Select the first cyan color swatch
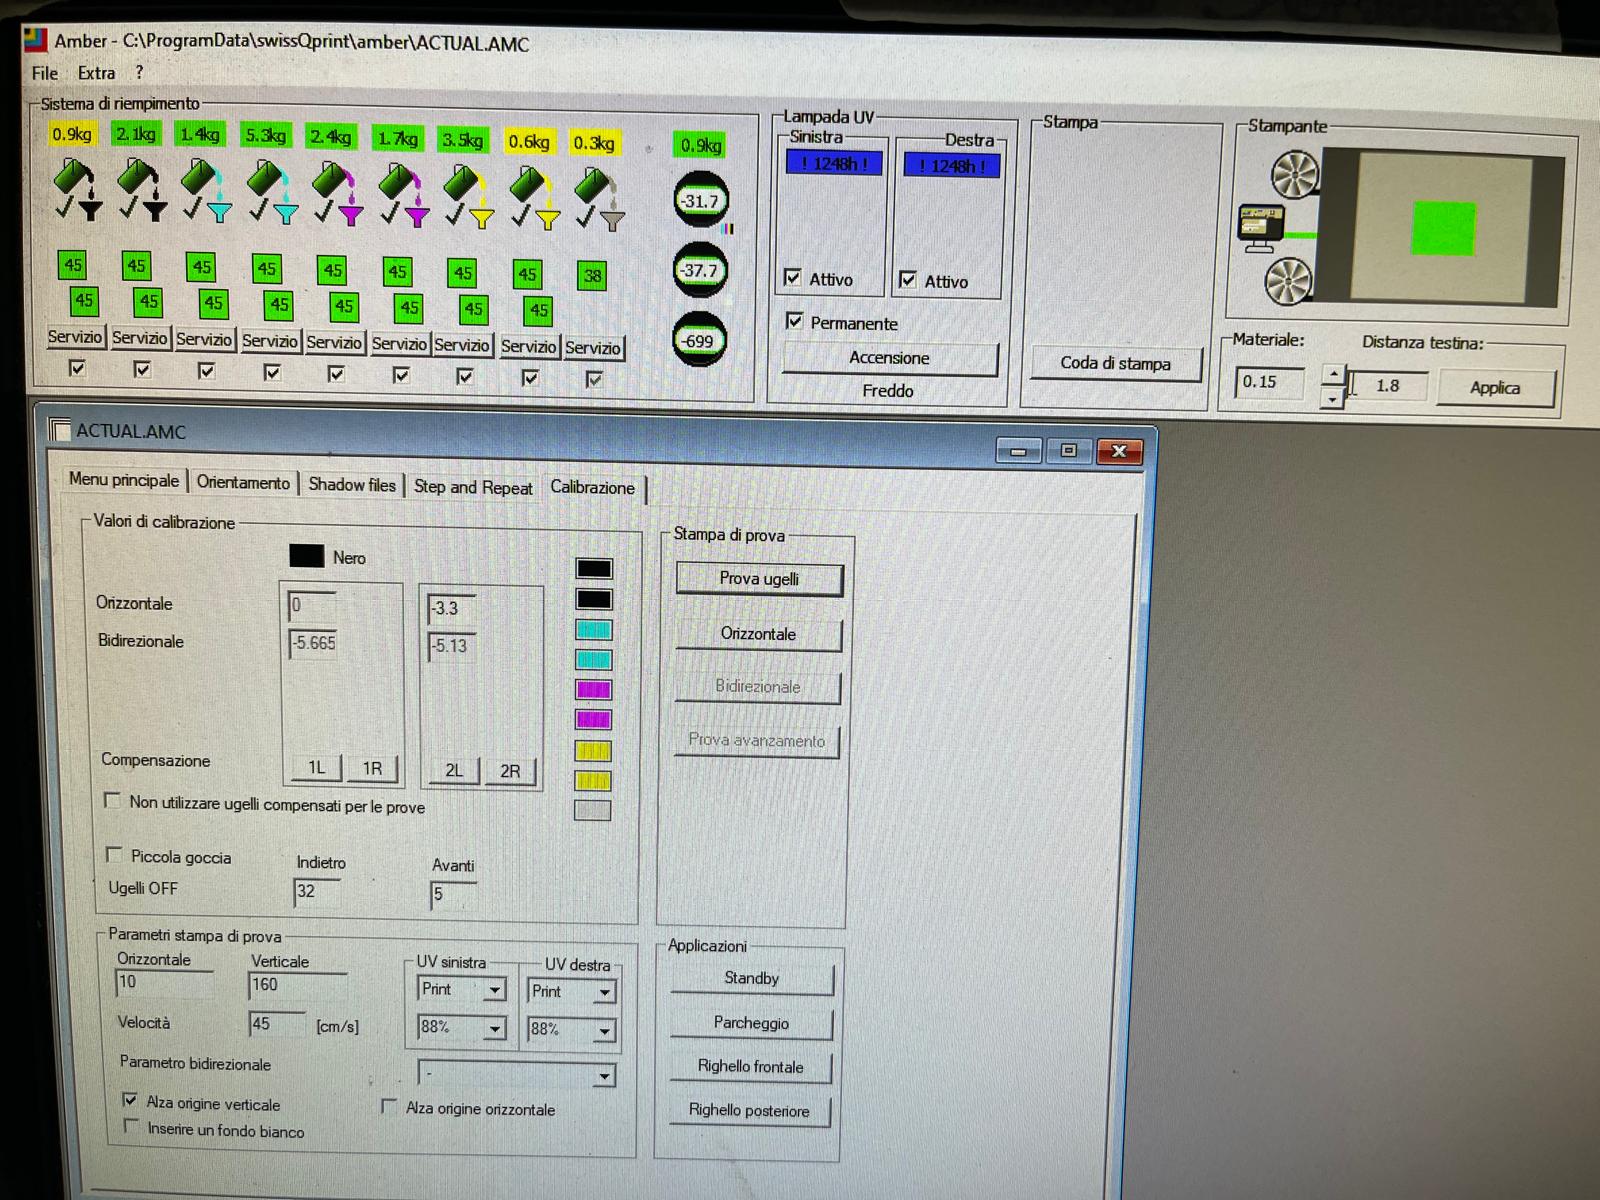 [x=593, y=630]
